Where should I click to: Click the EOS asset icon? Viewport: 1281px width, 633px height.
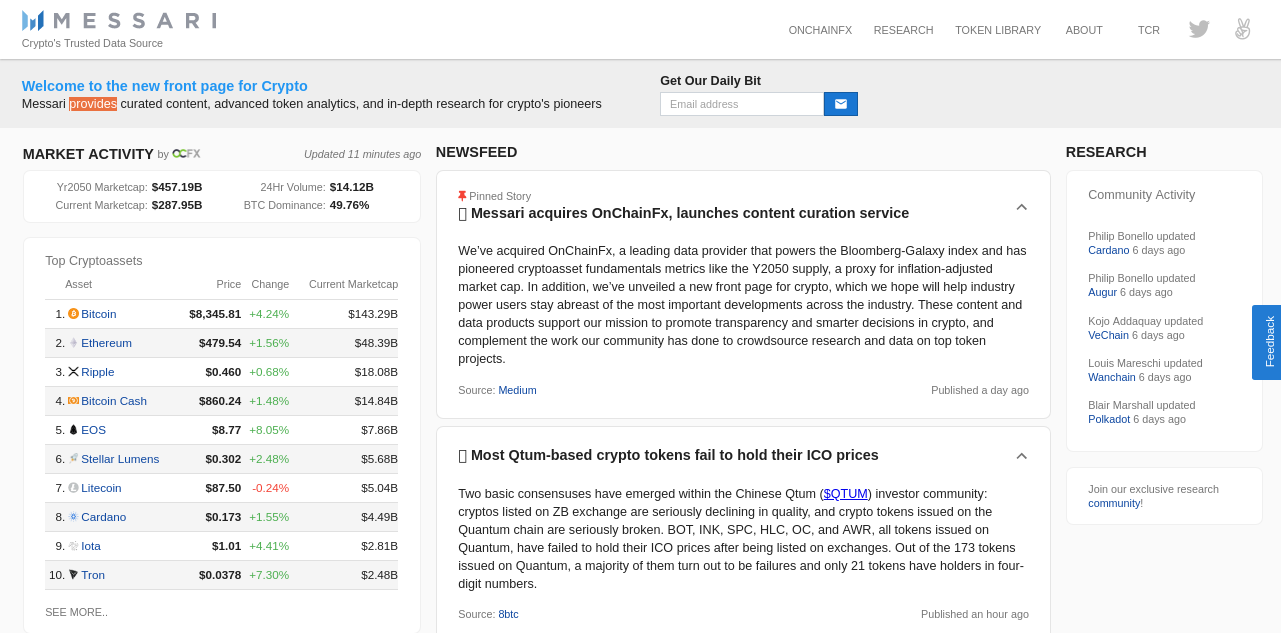tap(73, 430)
